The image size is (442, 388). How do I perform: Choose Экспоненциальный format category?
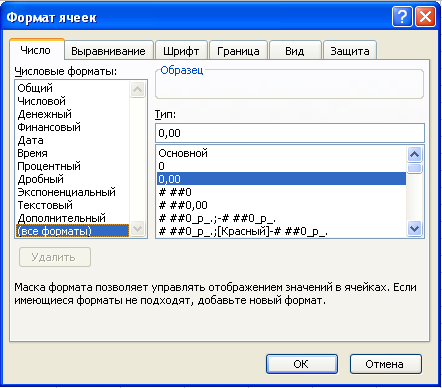(x=72, y=192)
